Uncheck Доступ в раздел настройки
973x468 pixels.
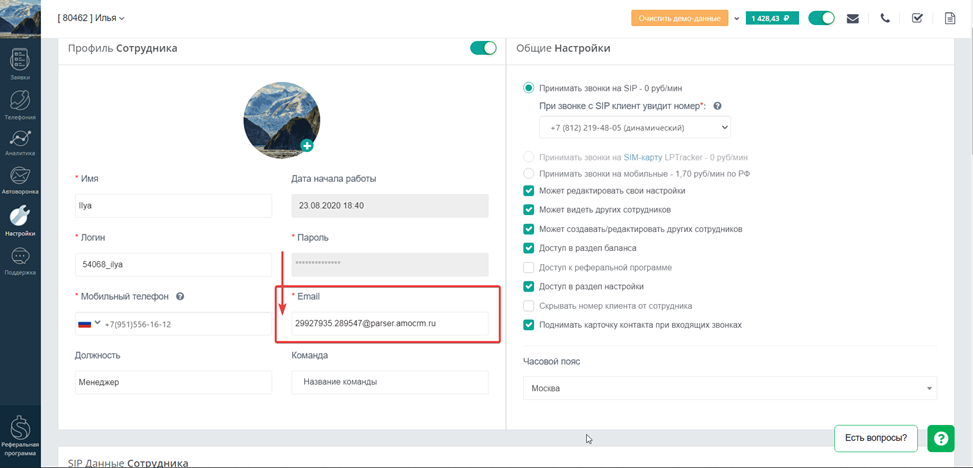pyautogui.click(x=529, y=287)
